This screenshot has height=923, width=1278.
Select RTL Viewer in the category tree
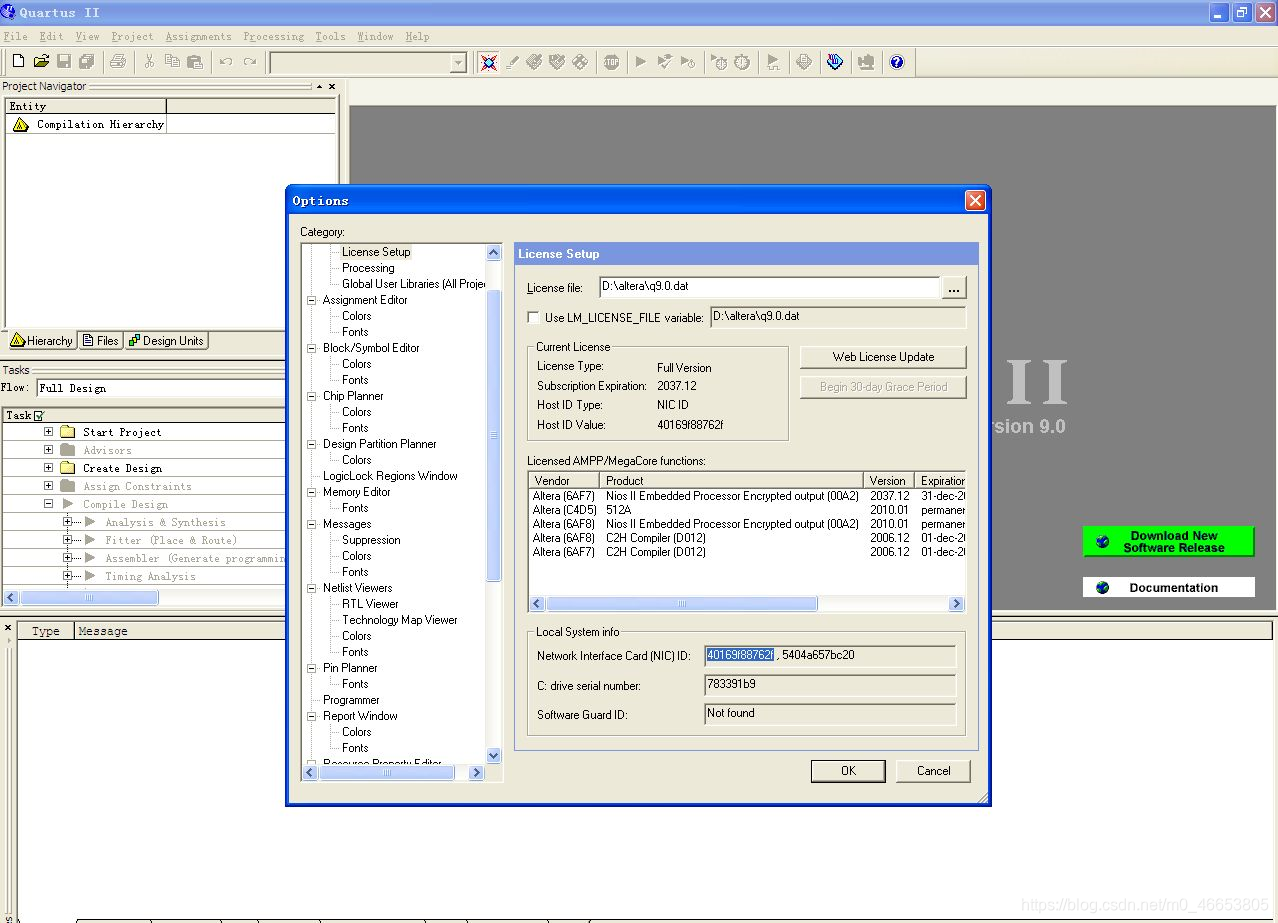click(370, 604)
